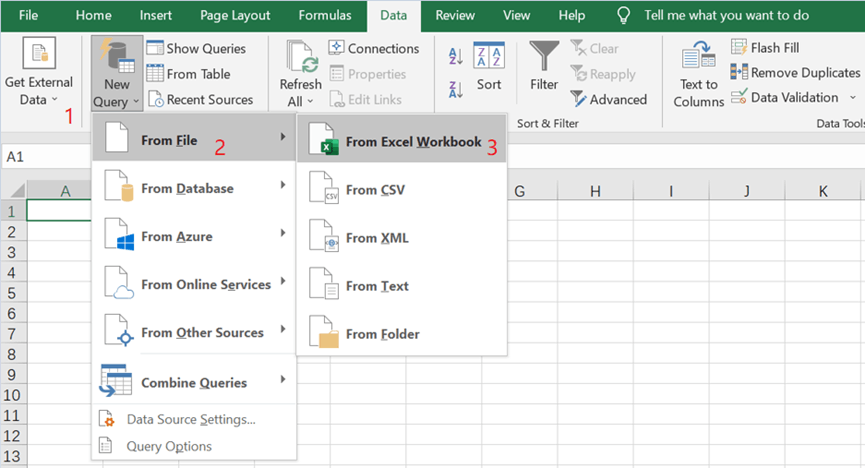Switch to the Page Layout tab
The width and height of the screenshot is (865, 468).
235,15
